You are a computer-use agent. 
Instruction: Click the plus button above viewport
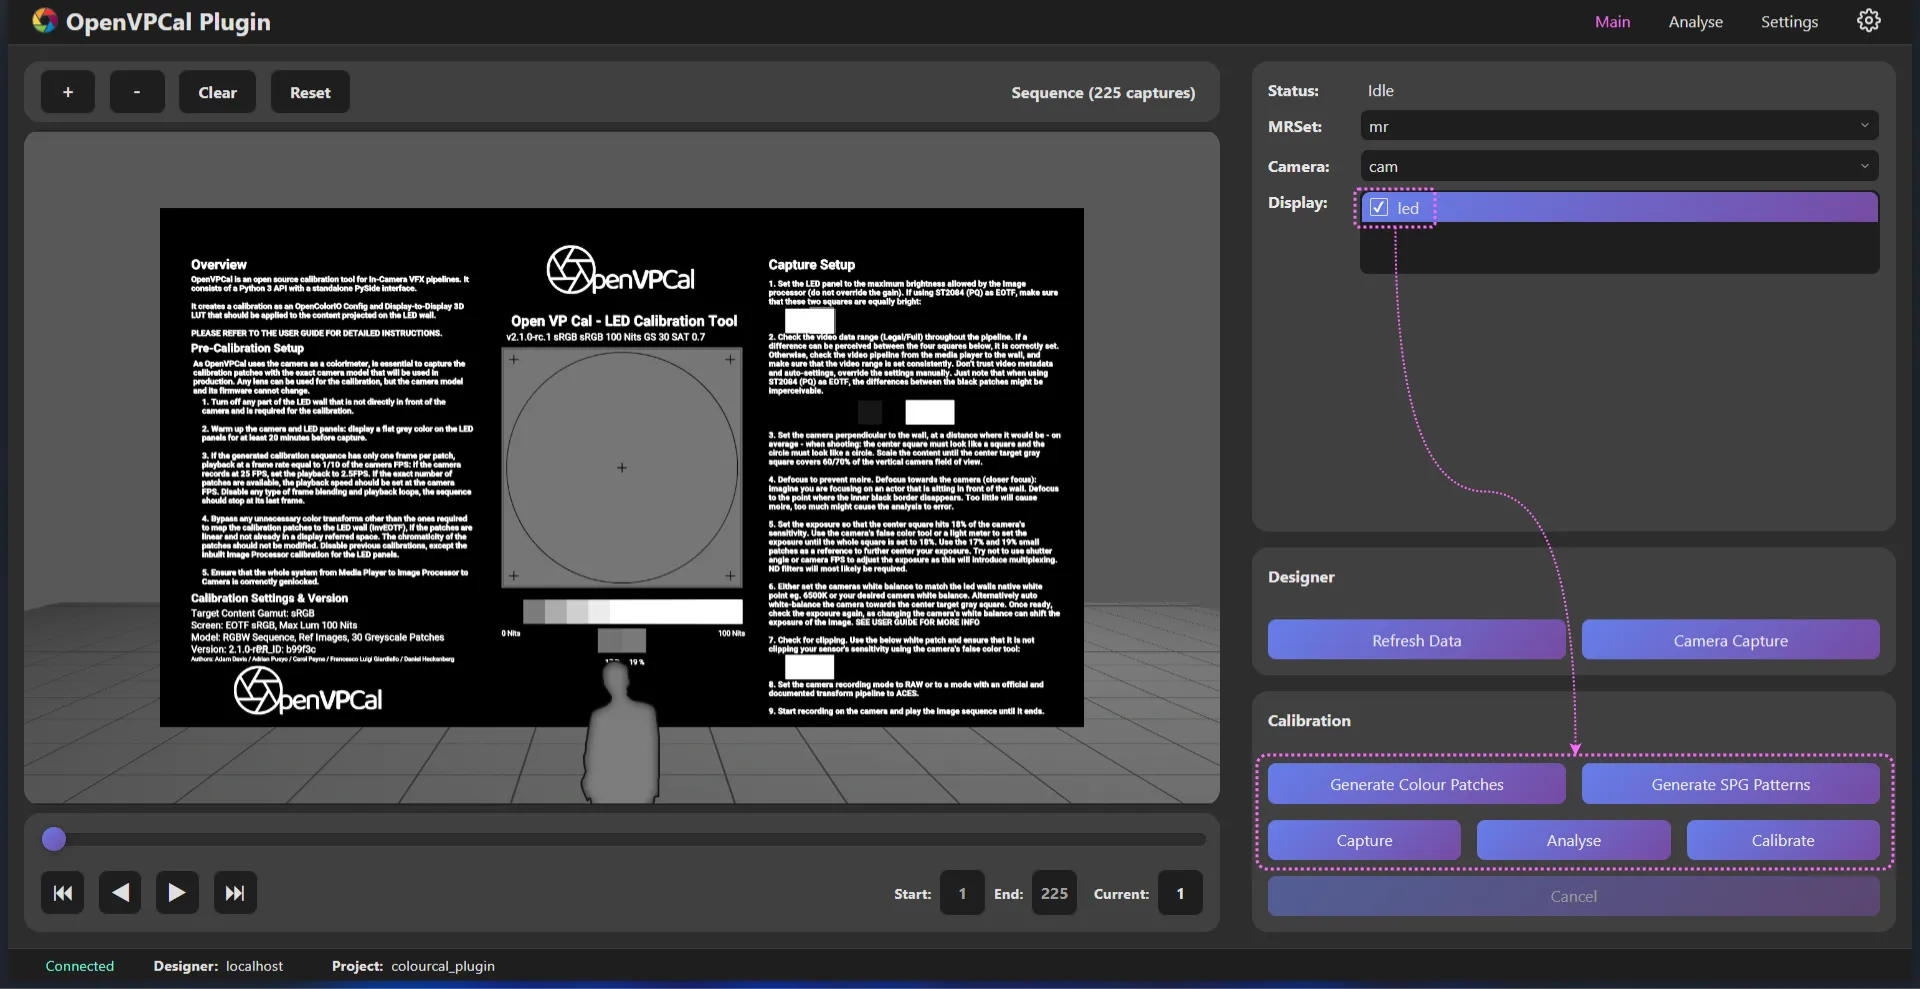tap(68, 92)
